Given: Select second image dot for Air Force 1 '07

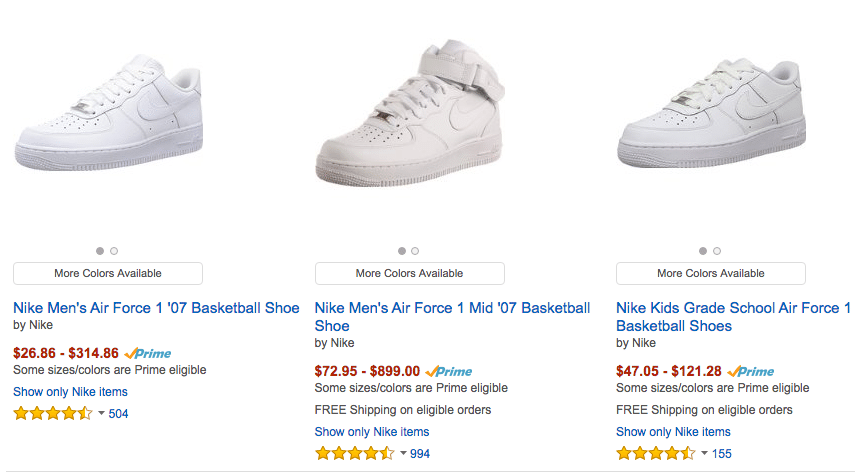Looking at the screenshot, I should (114, 251).
